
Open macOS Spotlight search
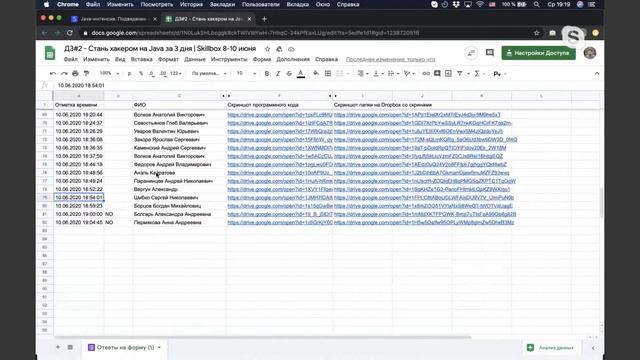point(536,4)
